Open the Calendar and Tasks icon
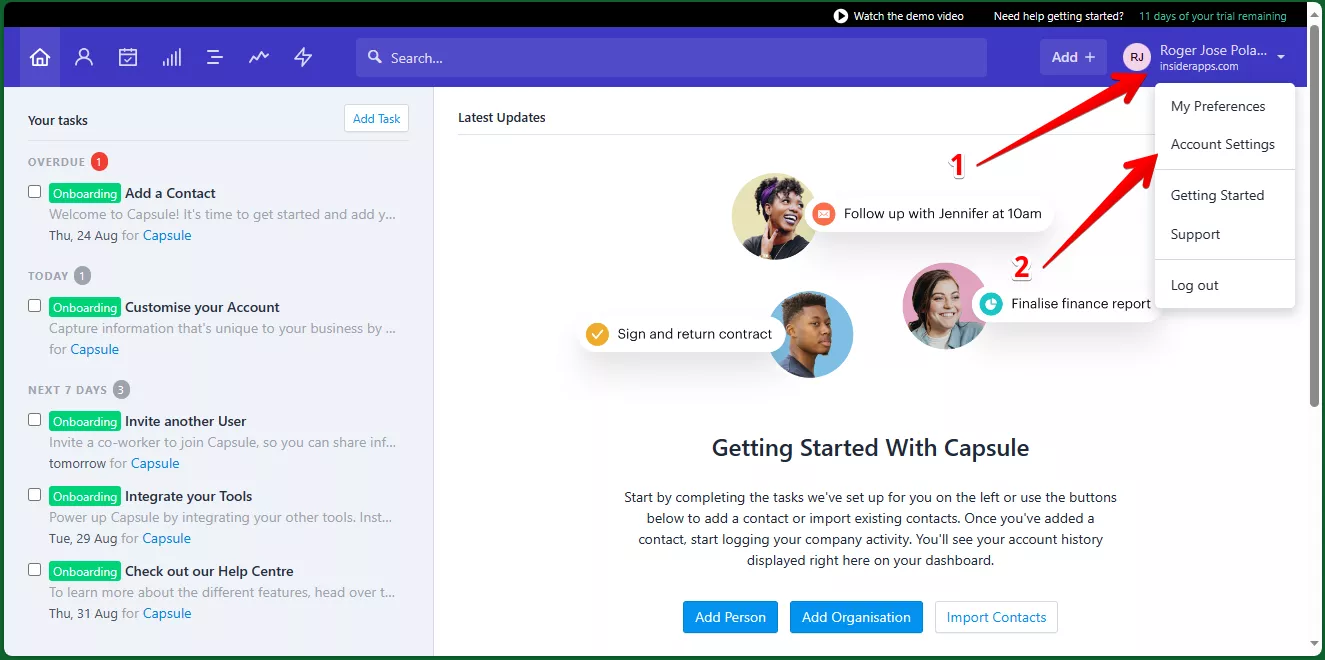The height and width of the screenshot is (660, 1325). coord(128,57)
